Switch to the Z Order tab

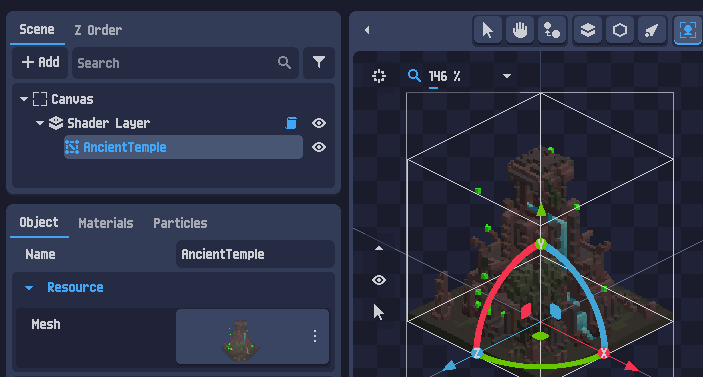(x=98, y=30)
